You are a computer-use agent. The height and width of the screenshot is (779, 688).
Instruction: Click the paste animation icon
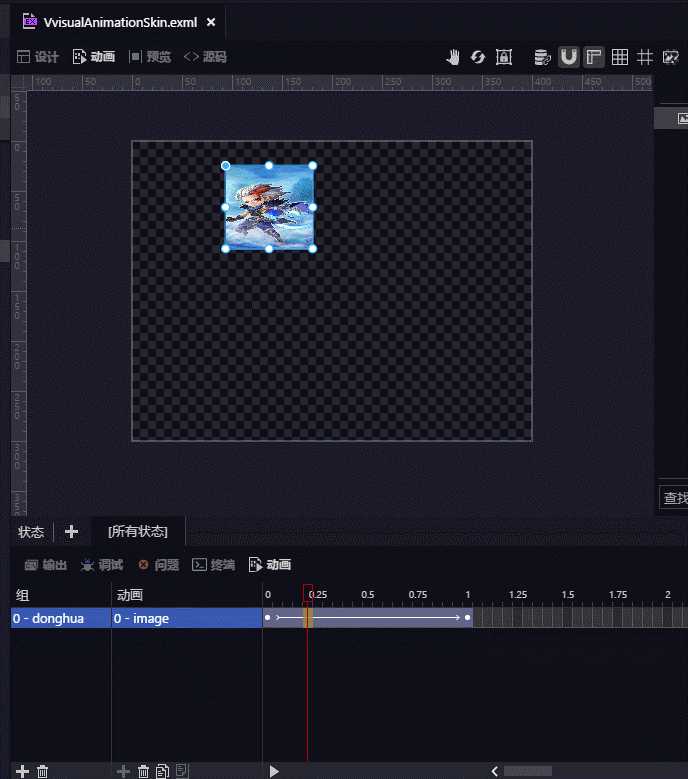(182, 771)
